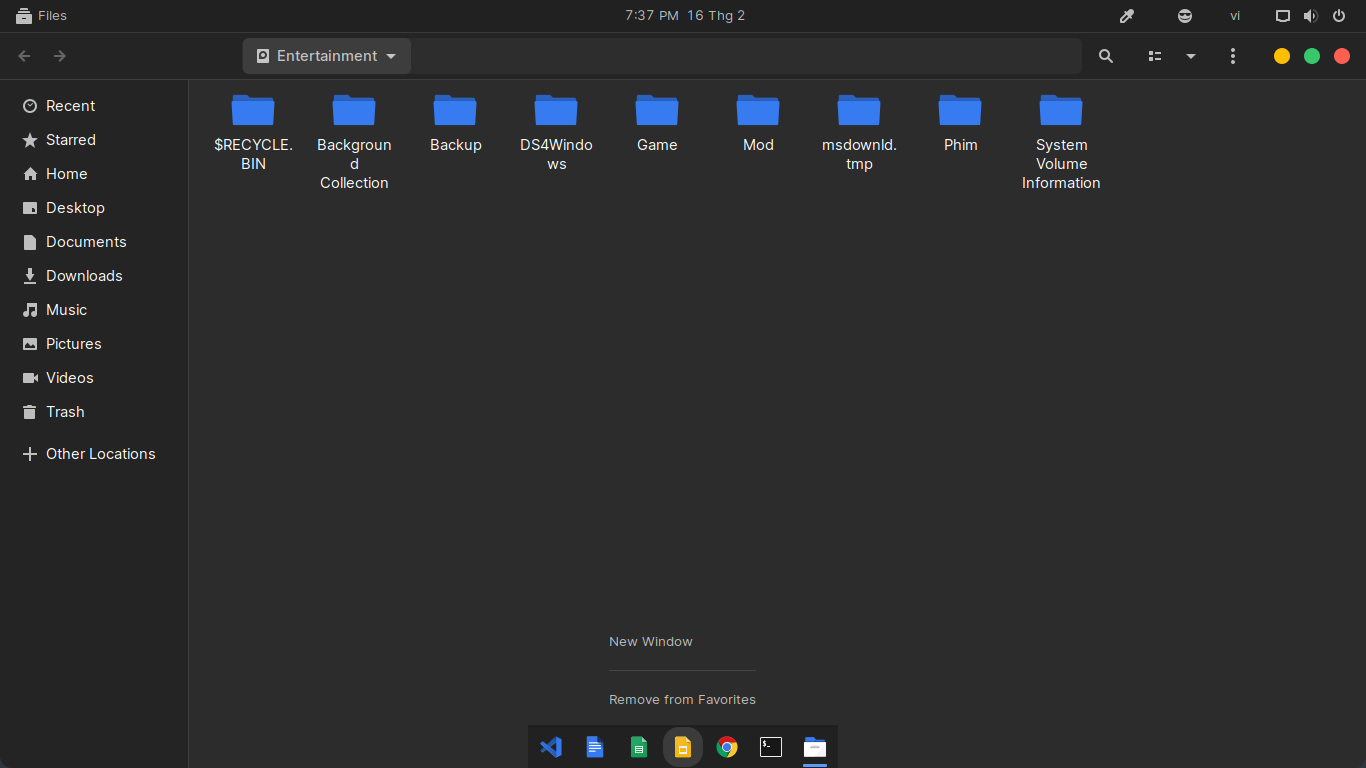
Task: Launch Google Chrome from dock
Action: (x=727, y=747)
